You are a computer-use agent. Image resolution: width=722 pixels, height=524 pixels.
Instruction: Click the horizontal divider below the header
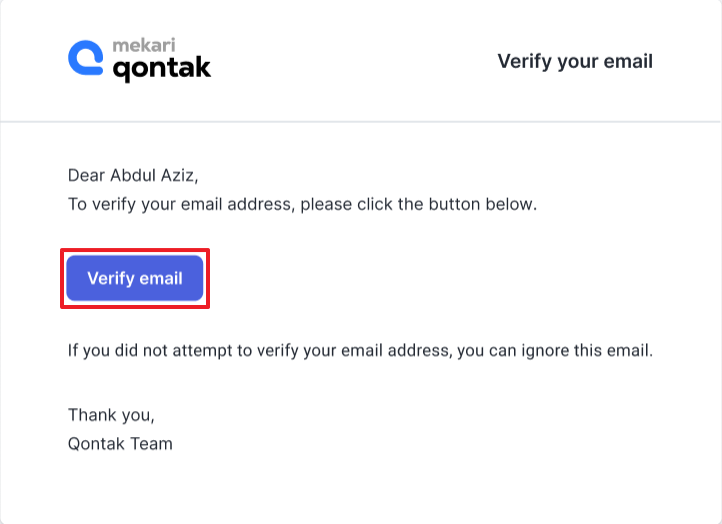(x=361, y=122)
